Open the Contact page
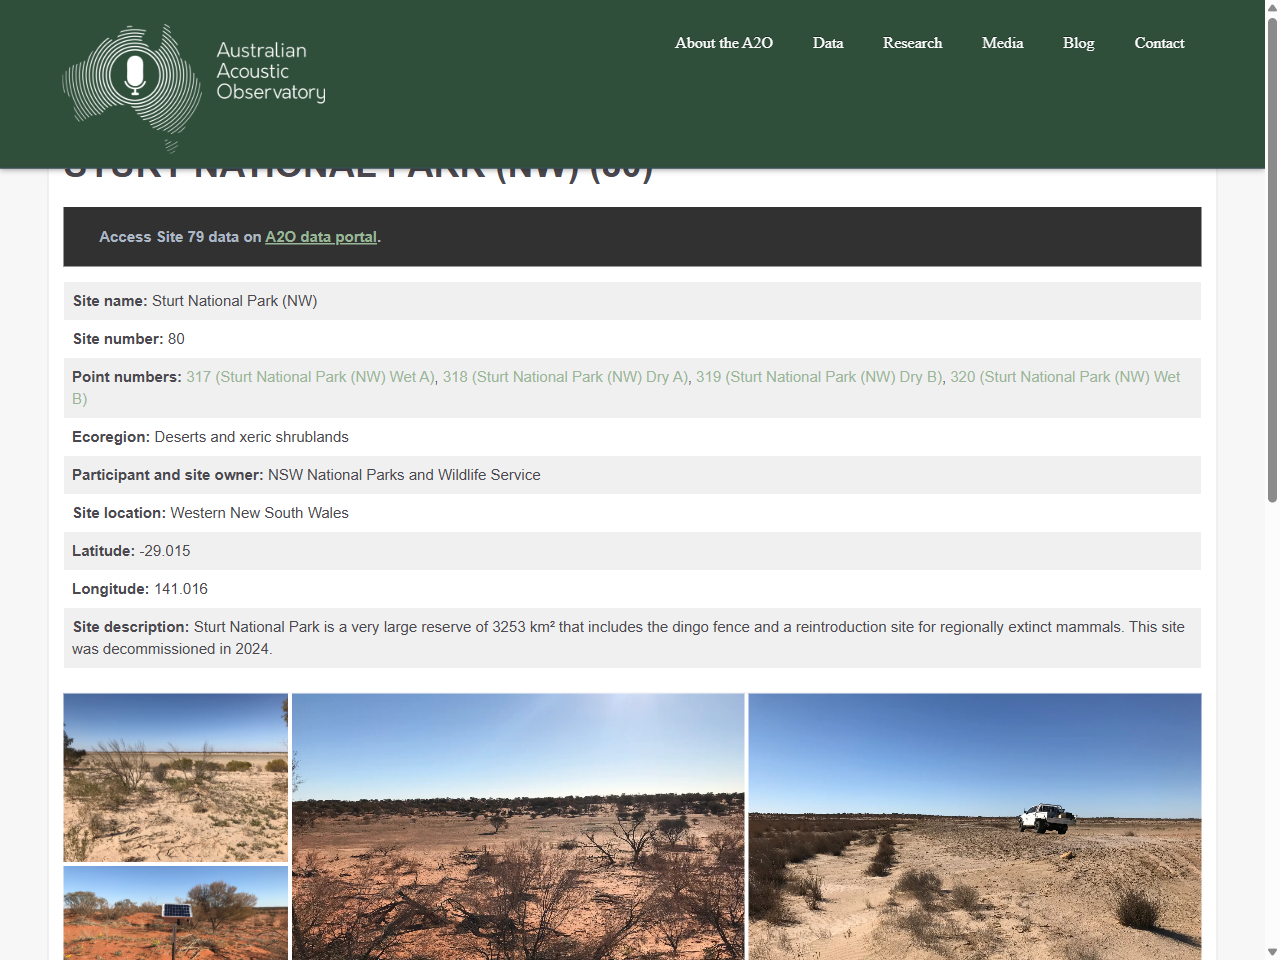The width and height of the screenshot is (1280, 960). (1159, 43)
